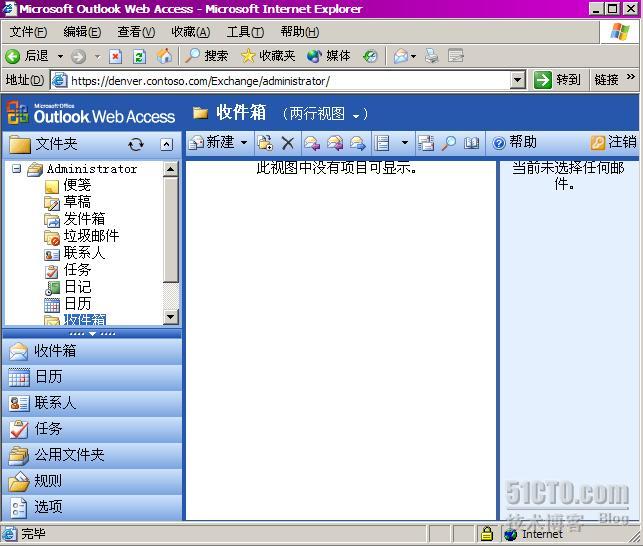Expand the 两行视图 view dropdown
The width and height of the screenshot is (643, 546).
(325, 114)
